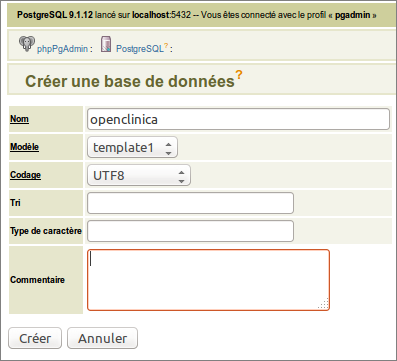Click the comment textarea resize grip

pos(324,303)
